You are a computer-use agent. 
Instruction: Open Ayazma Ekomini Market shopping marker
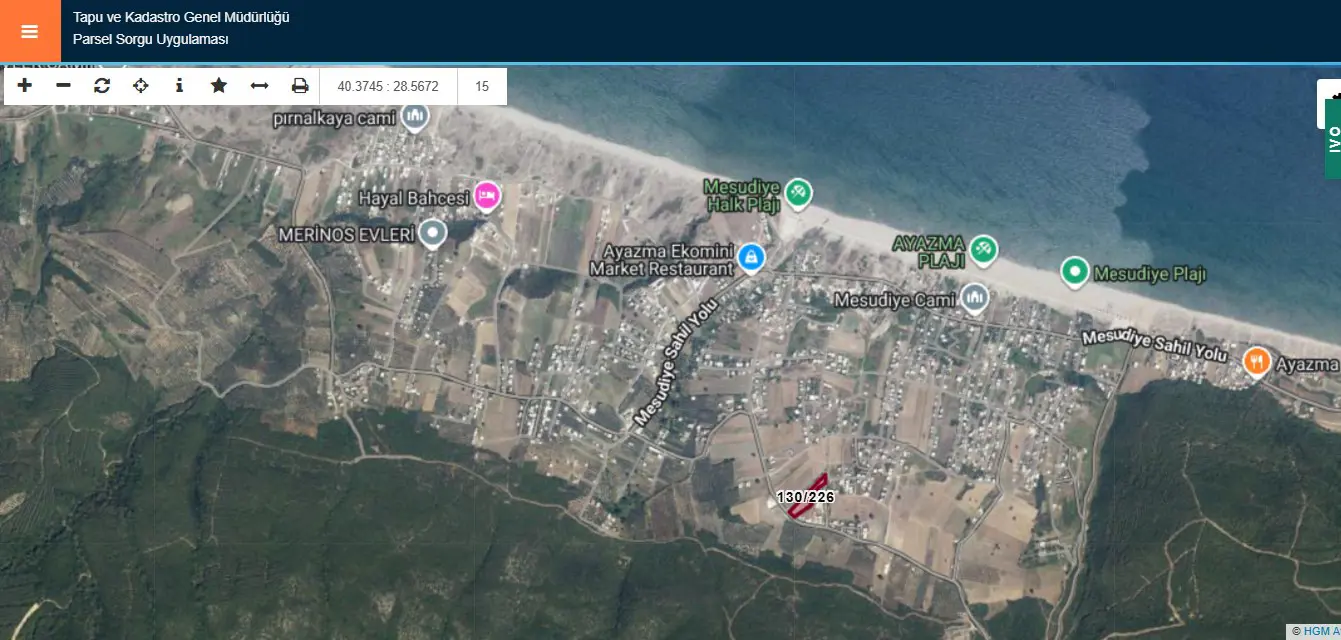(x=750, y=259)
